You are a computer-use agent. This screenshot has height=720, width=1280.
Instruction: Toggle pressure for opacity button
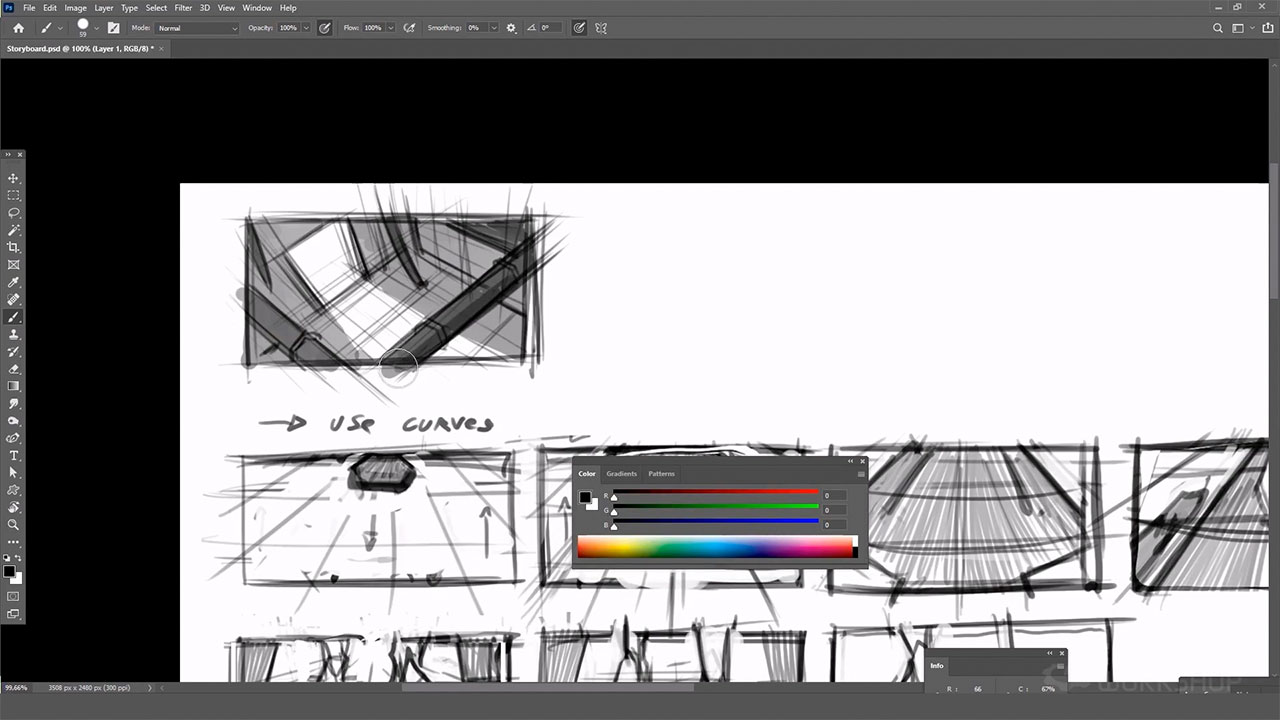pyautogui.click(x=325, y=28)
